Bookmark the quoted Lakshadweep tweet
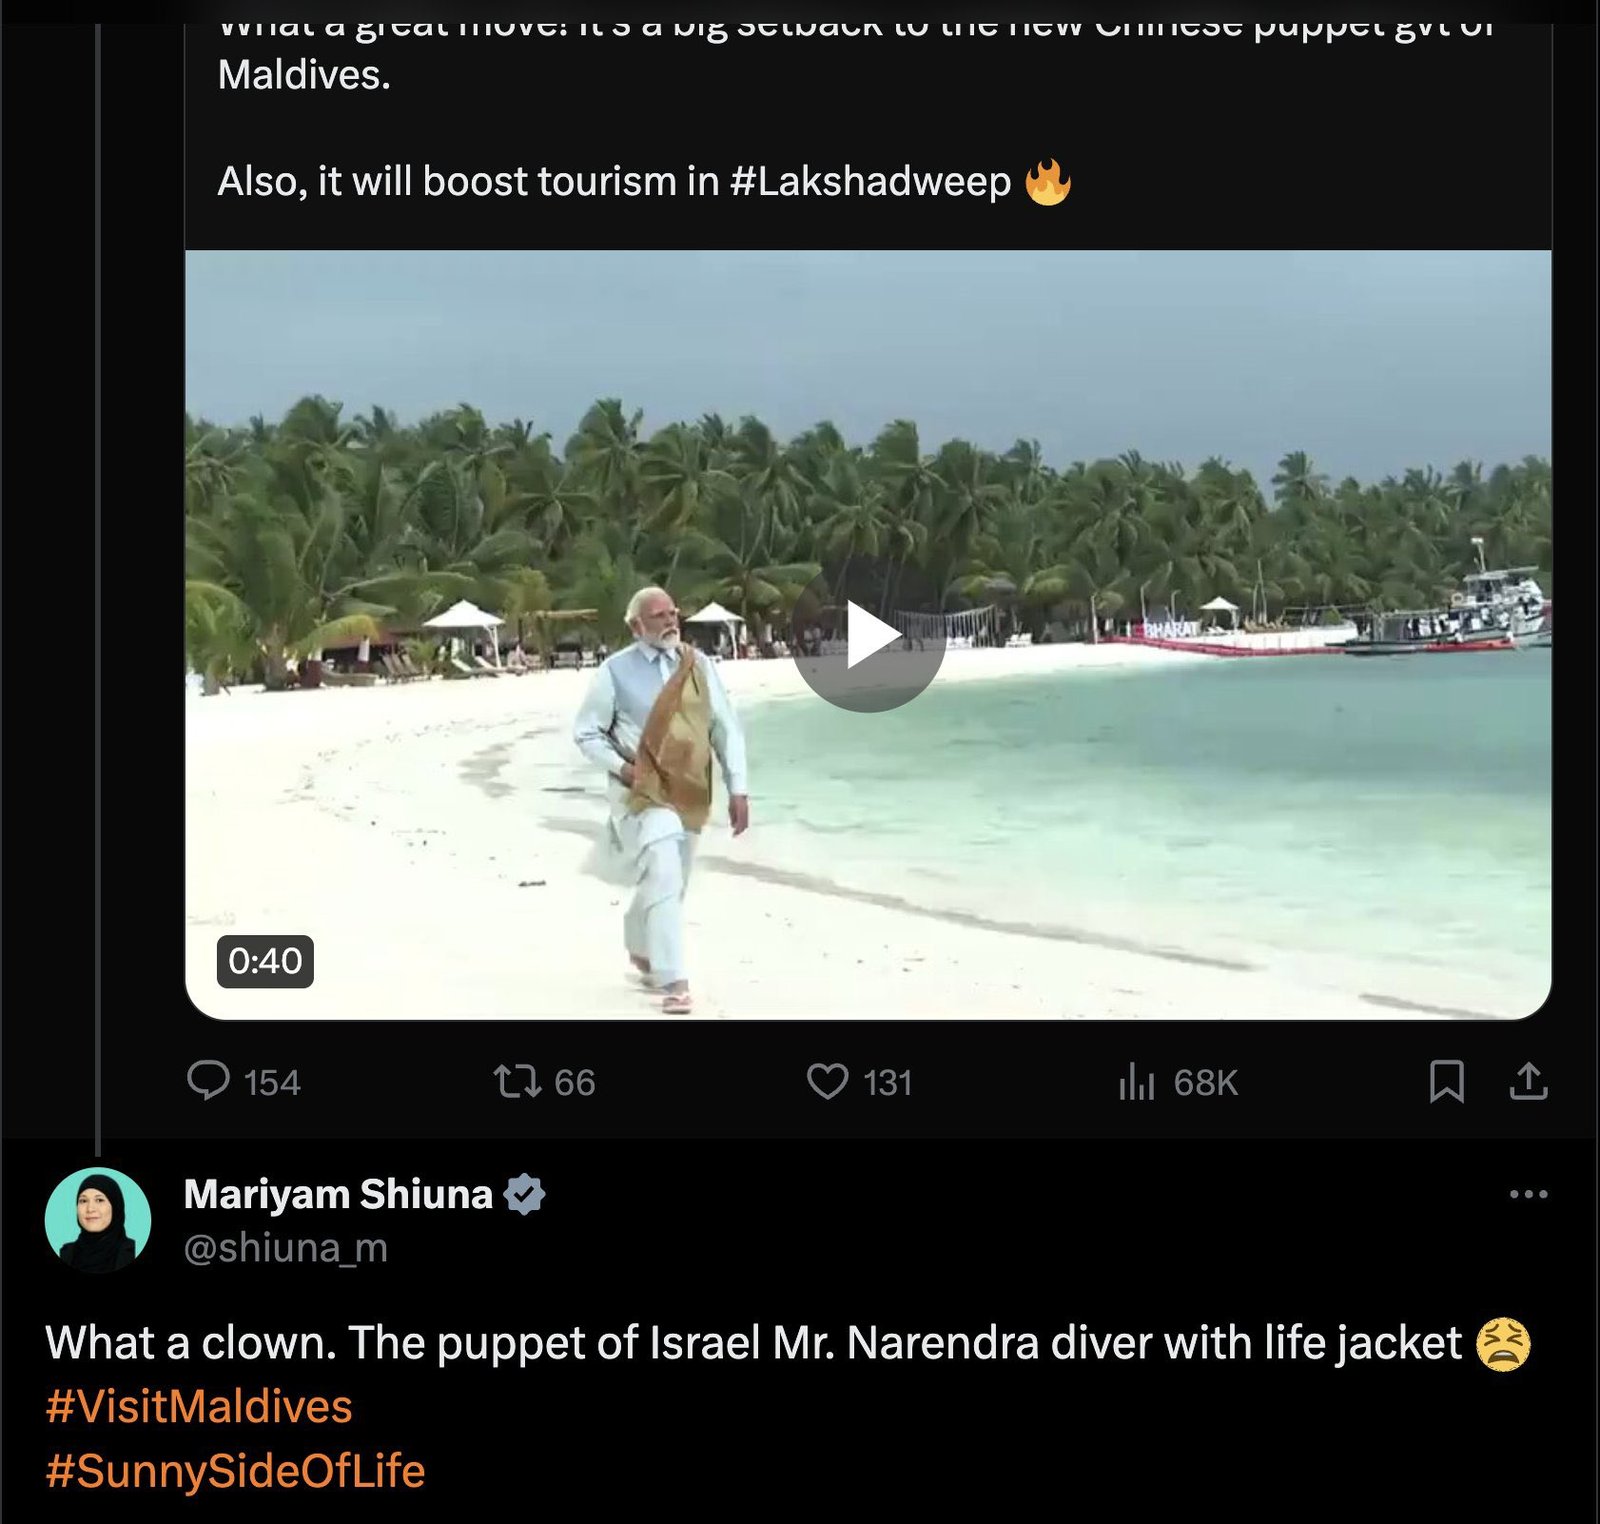This screenshot has width=1600, height=1524. point(1446,1081)
